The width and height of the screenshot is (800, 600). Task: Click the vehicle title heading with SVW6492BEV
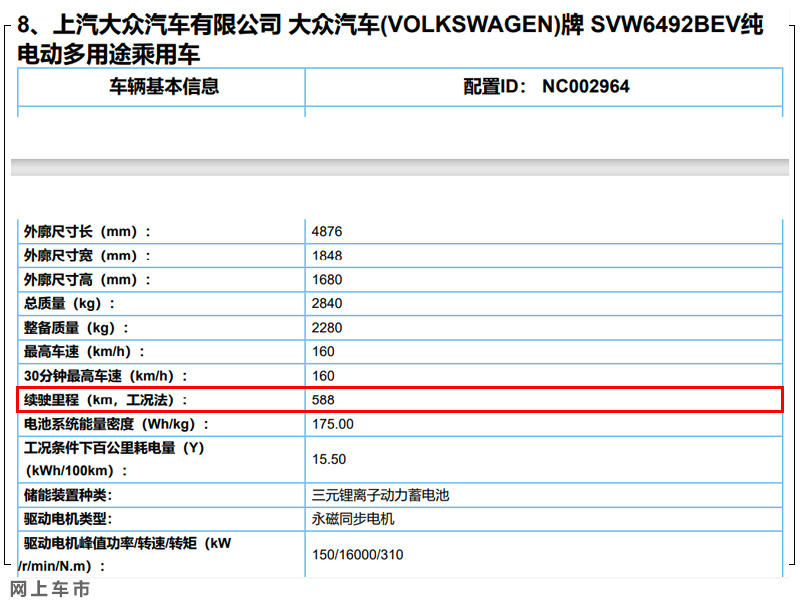[x=390, y=39]
